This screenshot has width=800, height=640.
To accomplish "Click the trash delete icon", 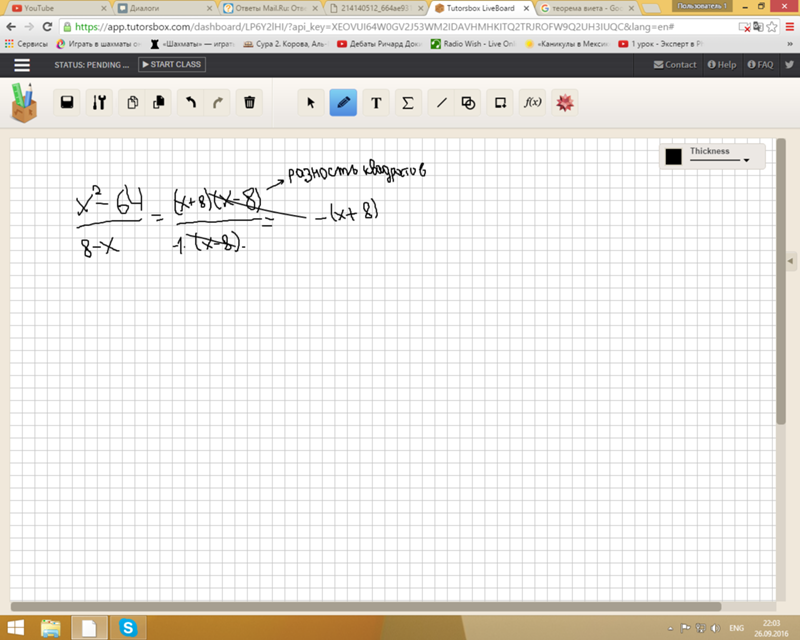I will tap(250, 102).
